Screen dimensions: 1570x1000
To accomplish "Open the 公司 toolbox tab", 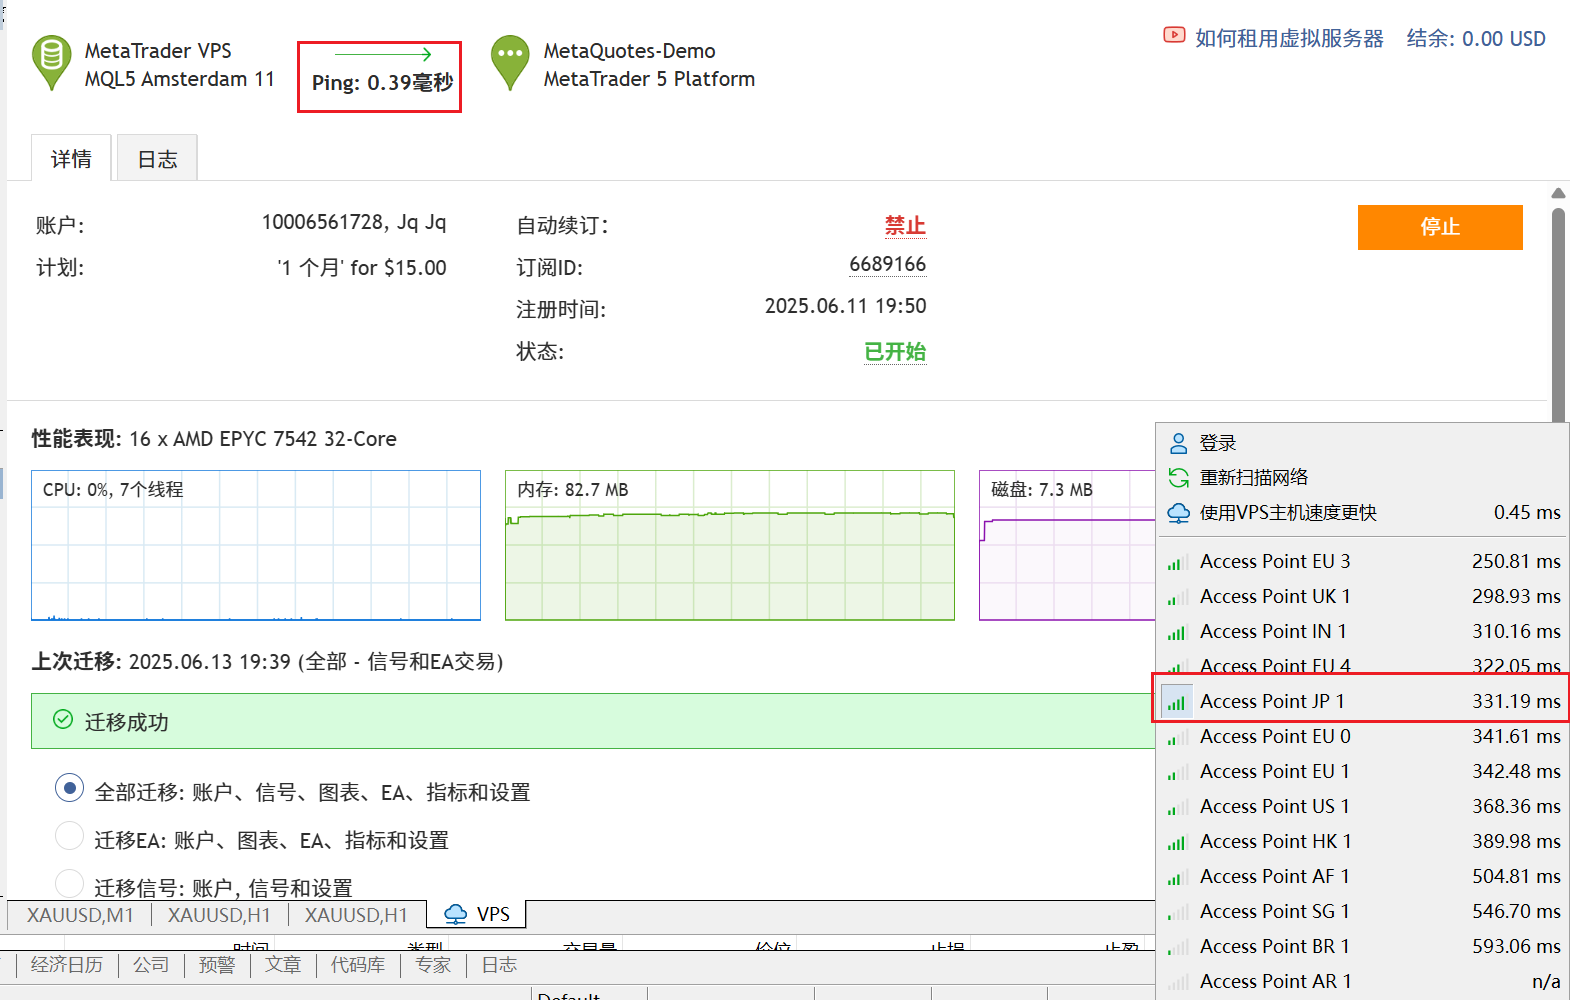I will click(151, 965).
